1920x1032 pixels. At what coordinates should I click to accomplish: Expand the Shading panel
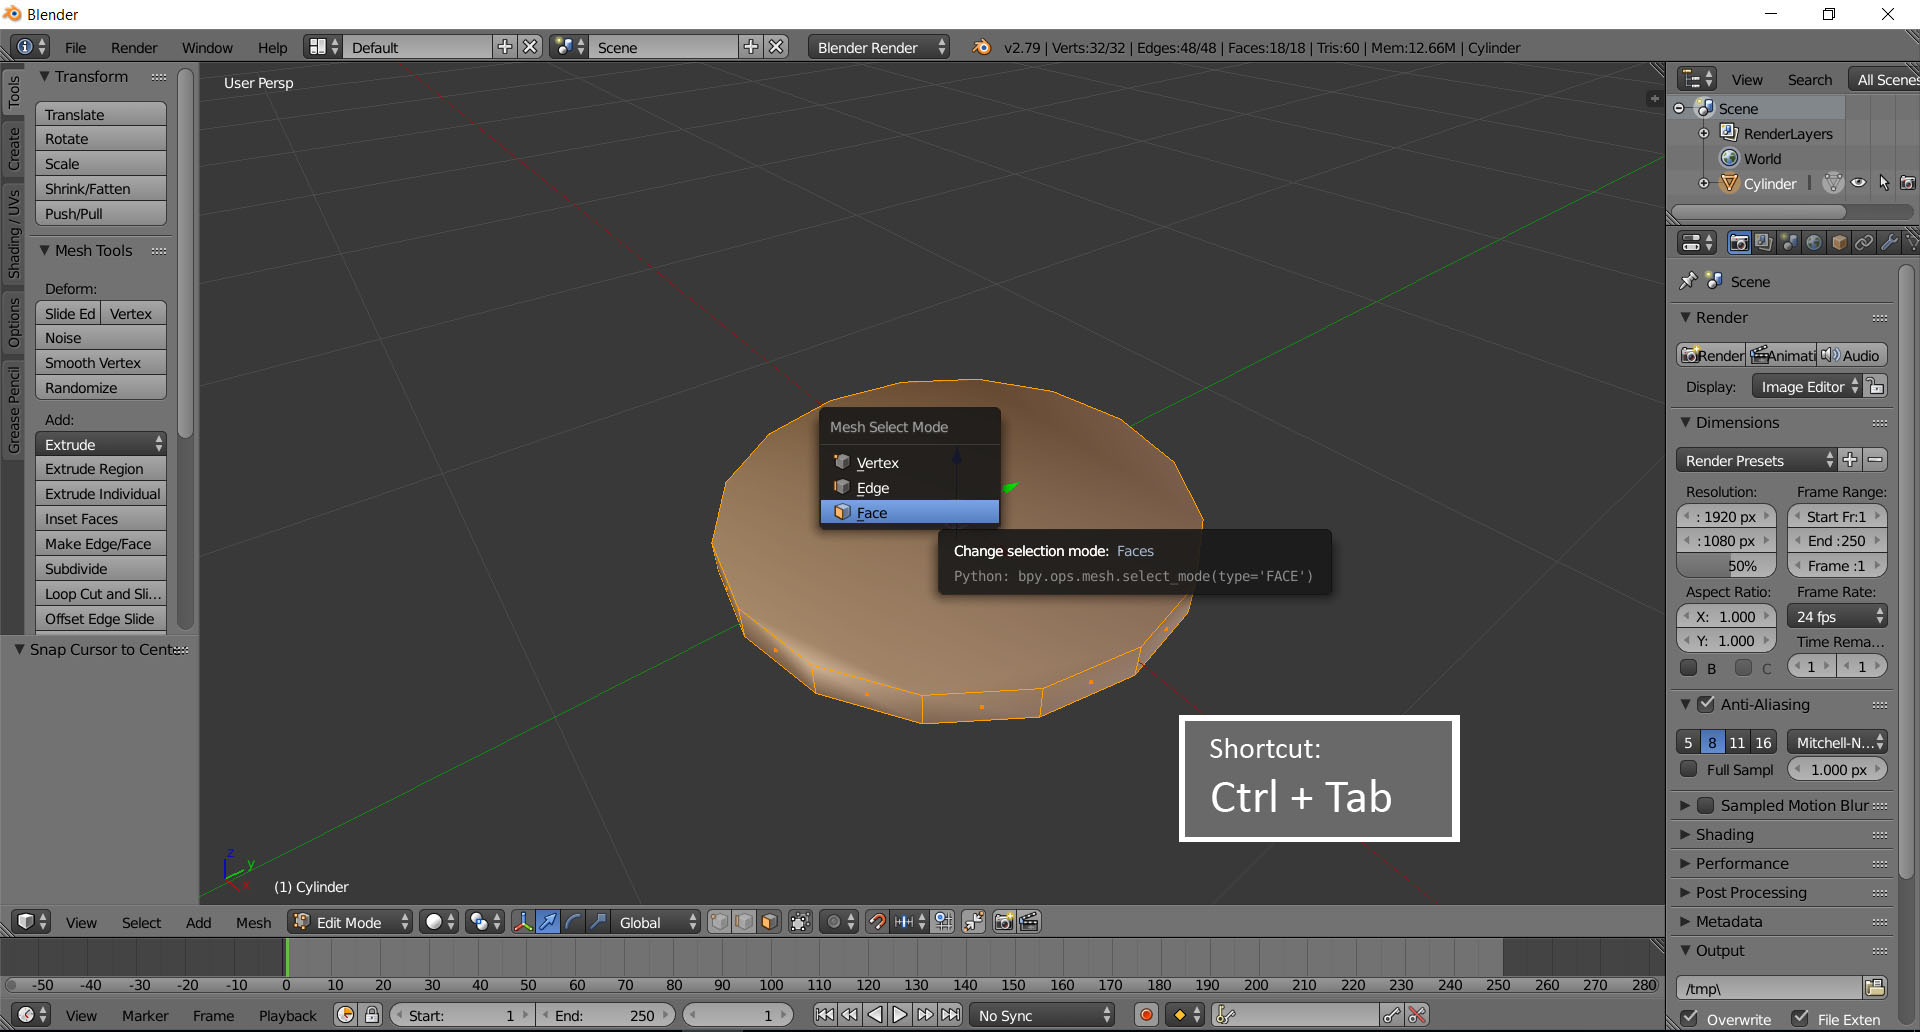tap(1685, 834)
